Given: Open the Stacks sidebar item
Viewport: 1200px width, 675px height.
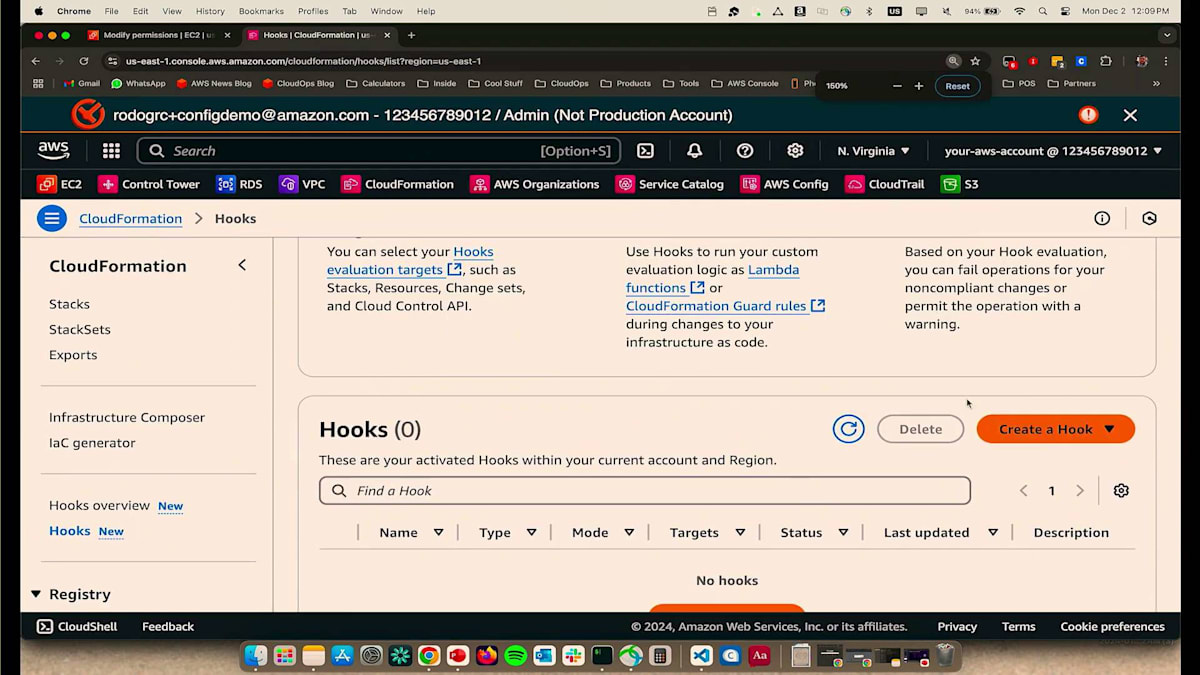Looking at the screenshot, I should [x=69, y=304].
